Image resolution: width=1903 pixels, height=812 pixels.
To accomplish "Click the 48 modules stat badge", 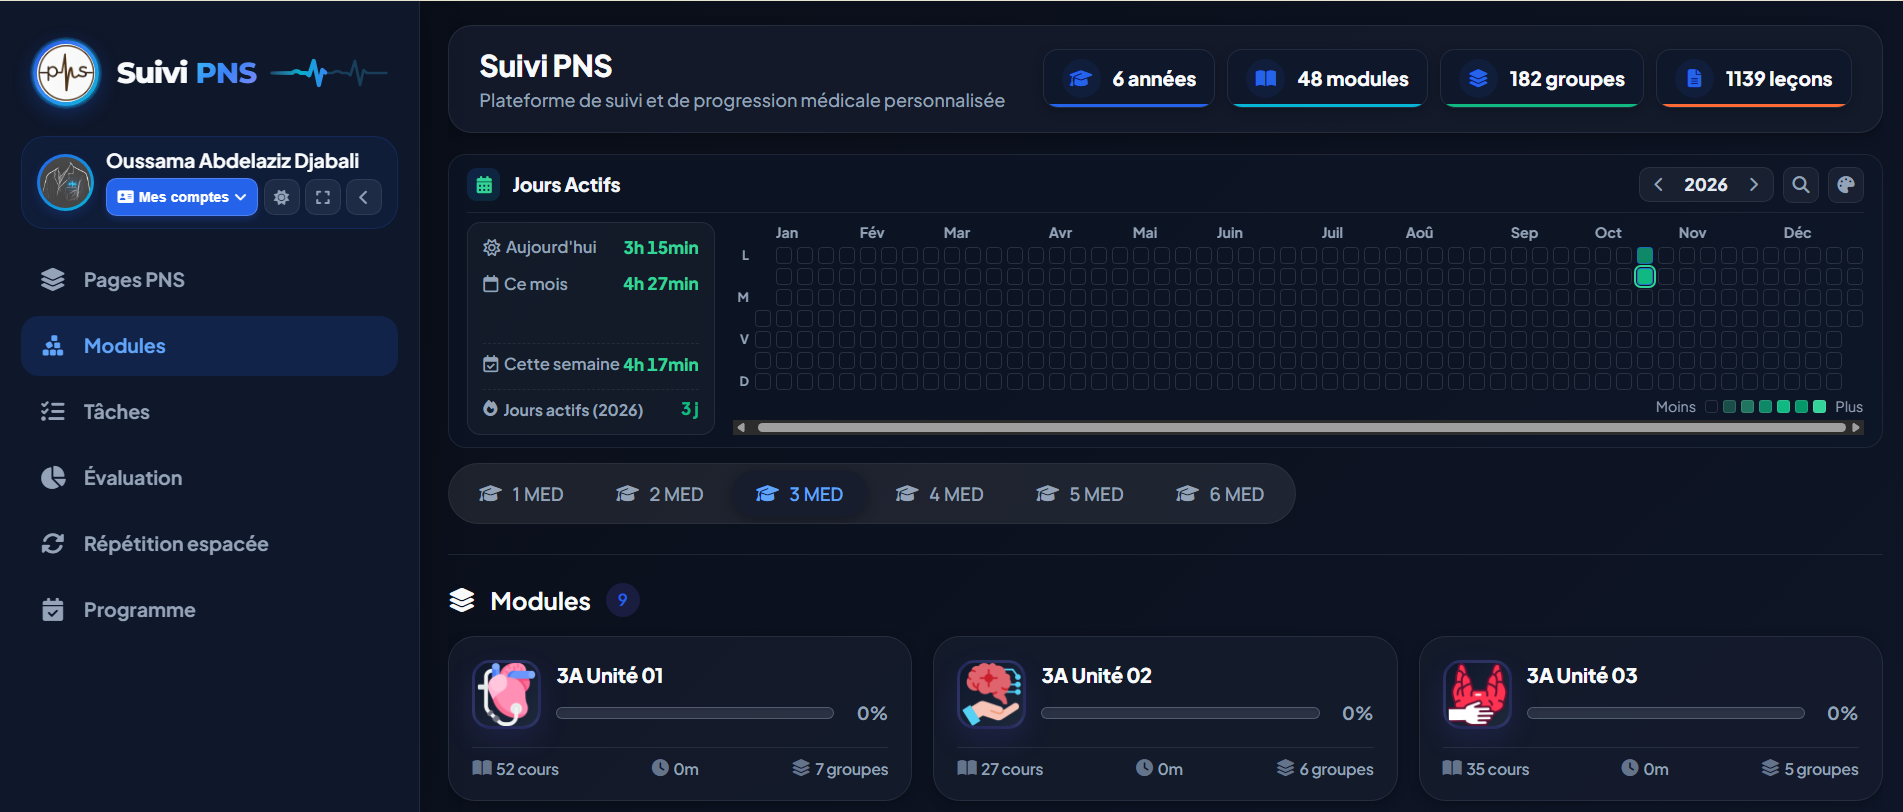I will [x=1327, y=78].
